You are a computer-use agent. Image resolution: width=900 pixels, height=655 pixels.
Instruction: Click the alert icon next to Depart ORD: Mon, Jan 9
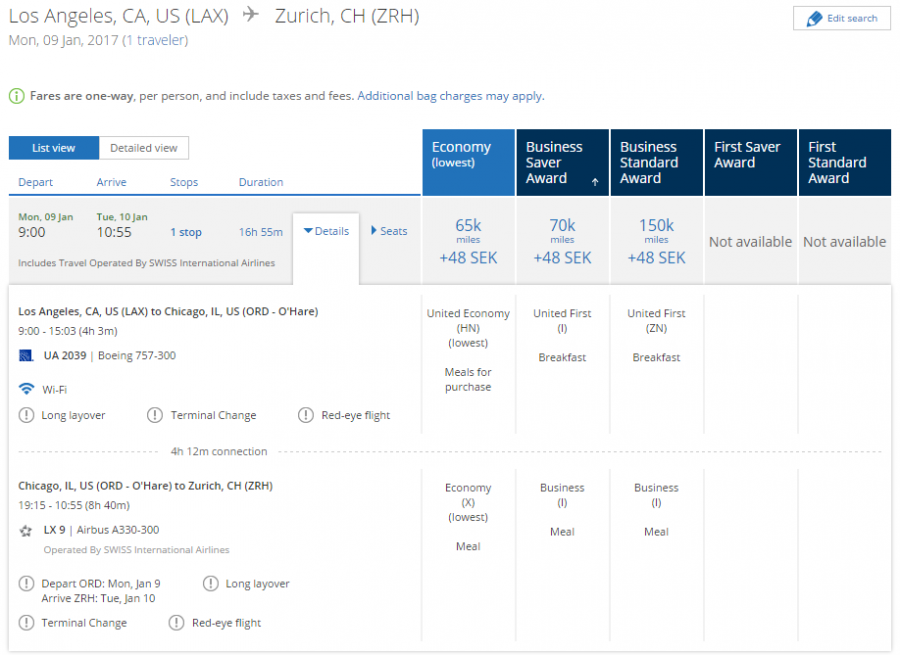tap(26, 583)
